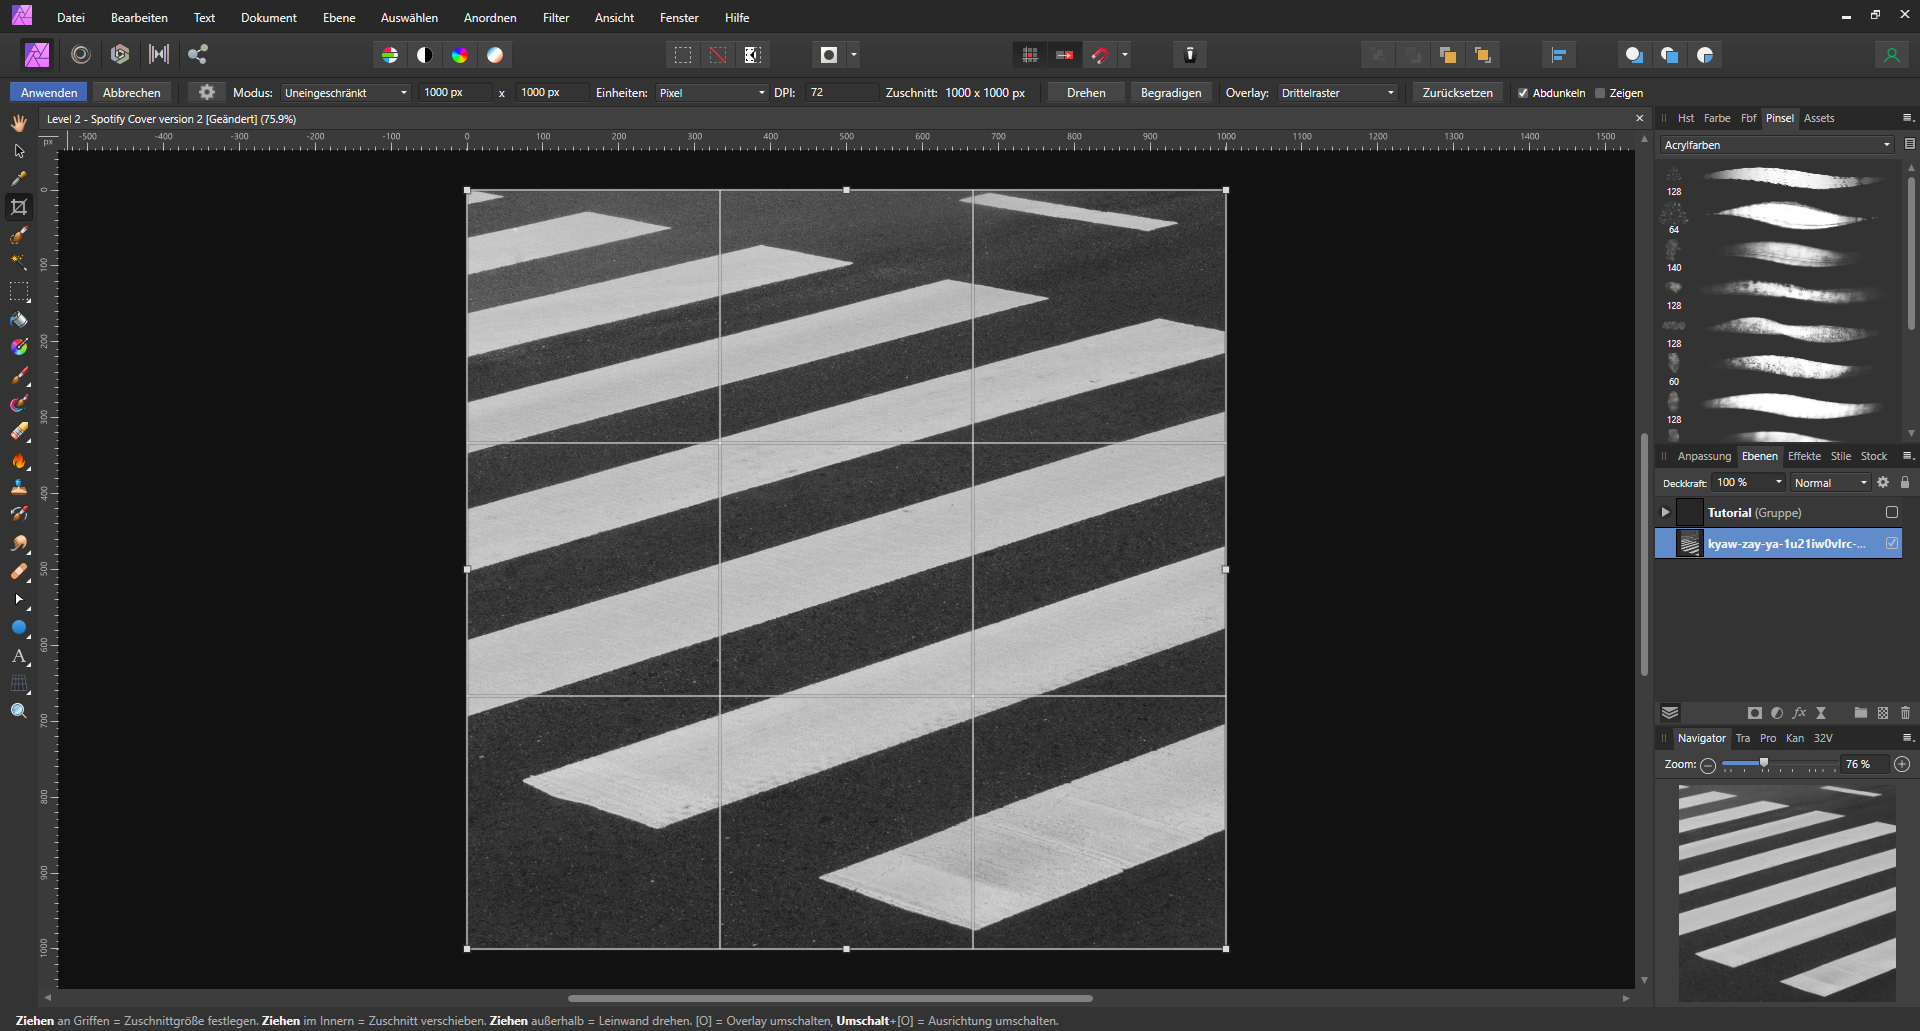Open the Filter menu
Viewport: 1920px width, 1031px height.
click(x=556, y=17)
